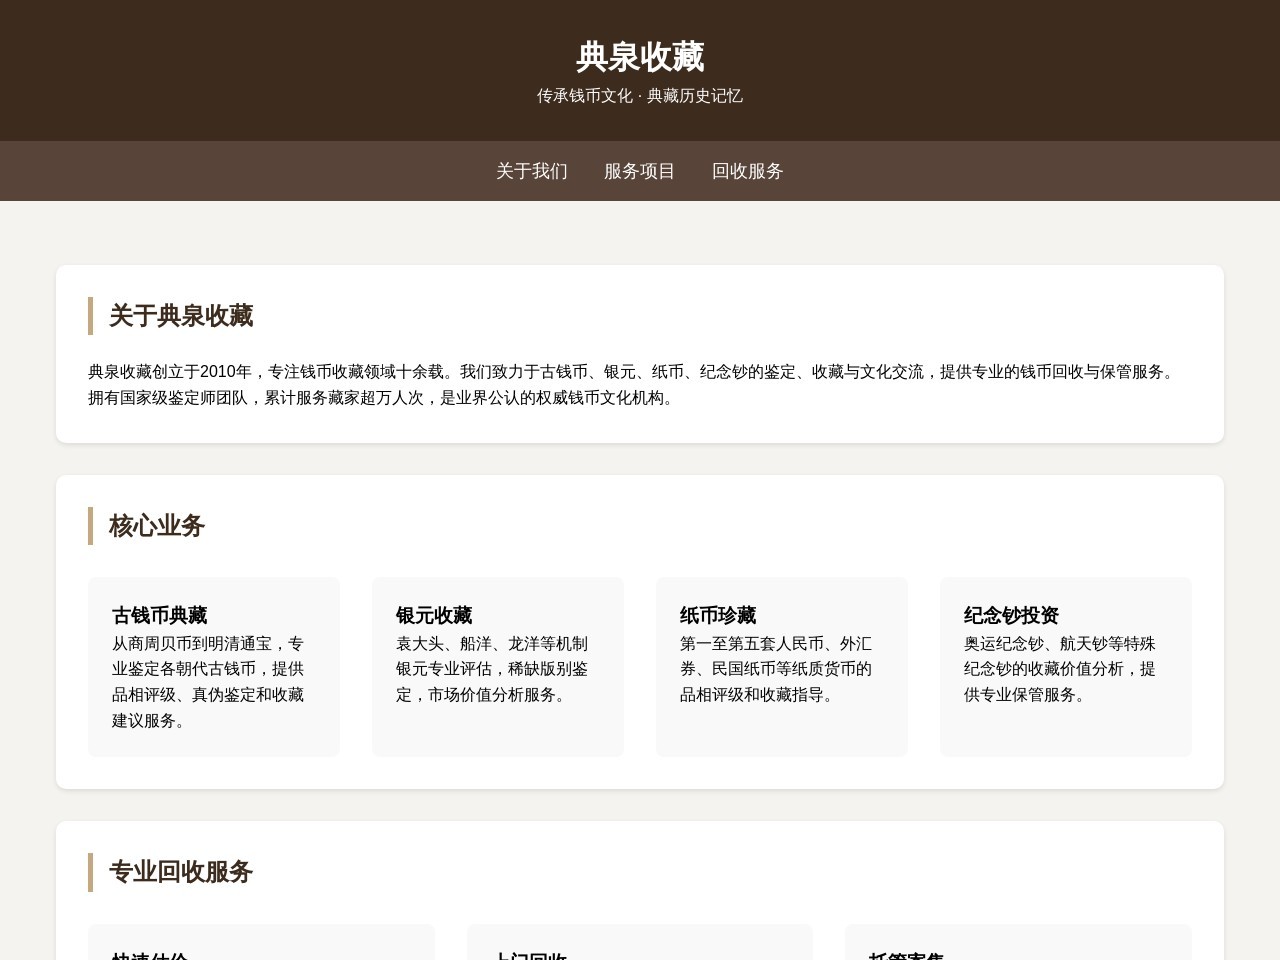Click the 回收服务 navigation link
The height and width of the screenshot is (960, 1280).
pos(747,171)
